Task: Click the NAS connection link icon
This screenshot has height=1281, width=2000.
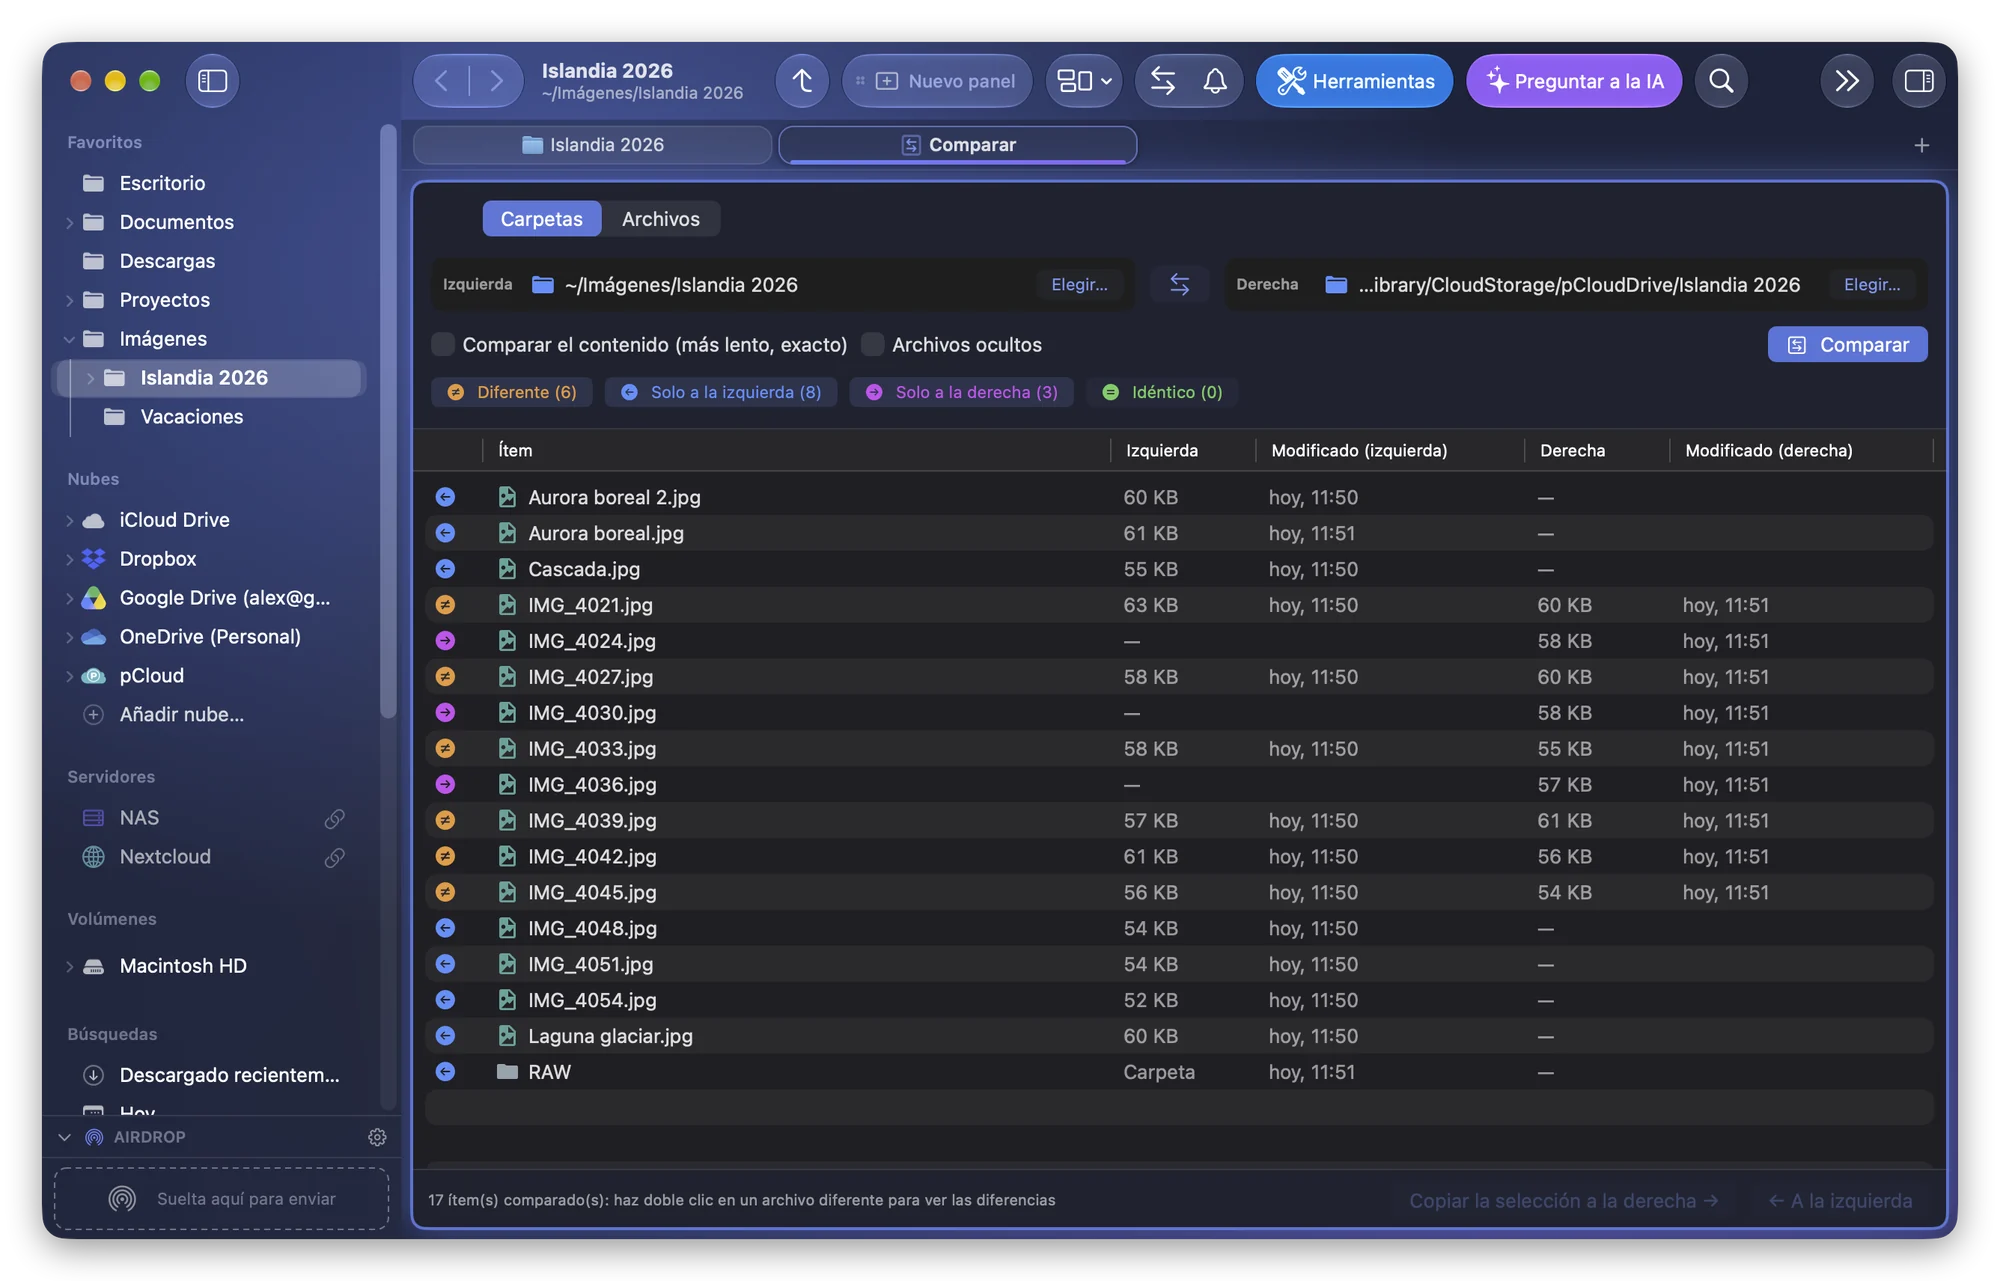Action: tap(334, 819)
